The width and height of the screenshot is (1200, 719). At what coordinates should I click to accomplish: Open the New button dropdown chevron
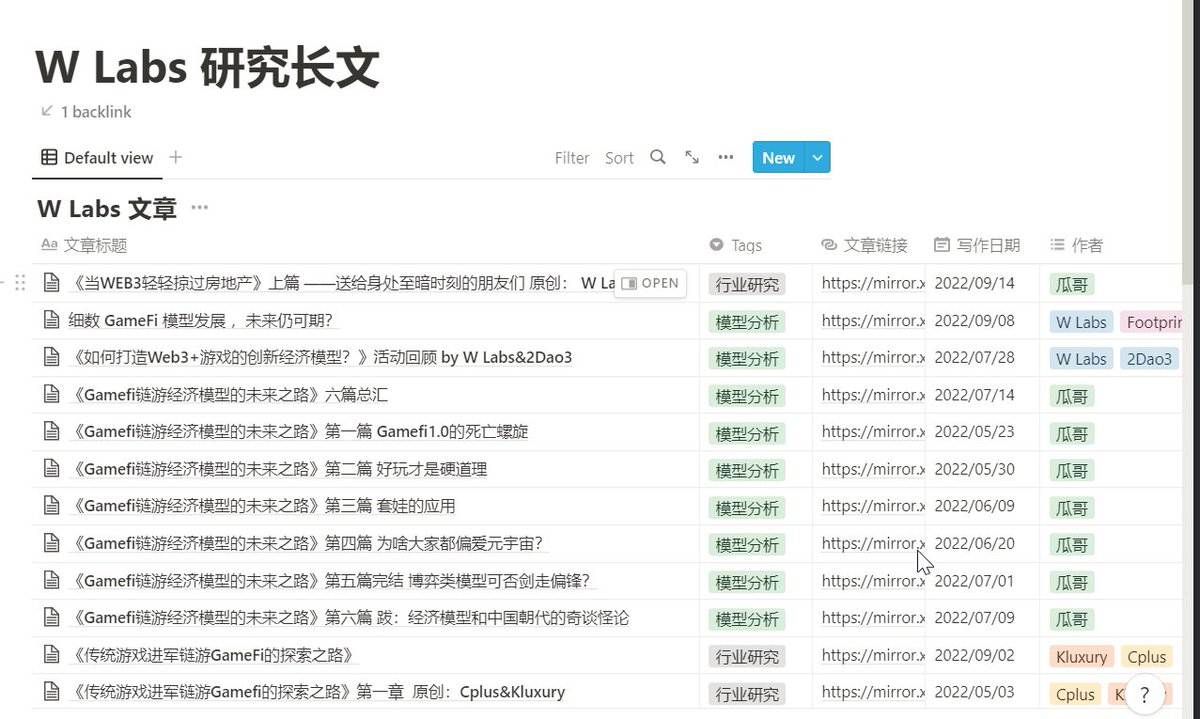817,157
